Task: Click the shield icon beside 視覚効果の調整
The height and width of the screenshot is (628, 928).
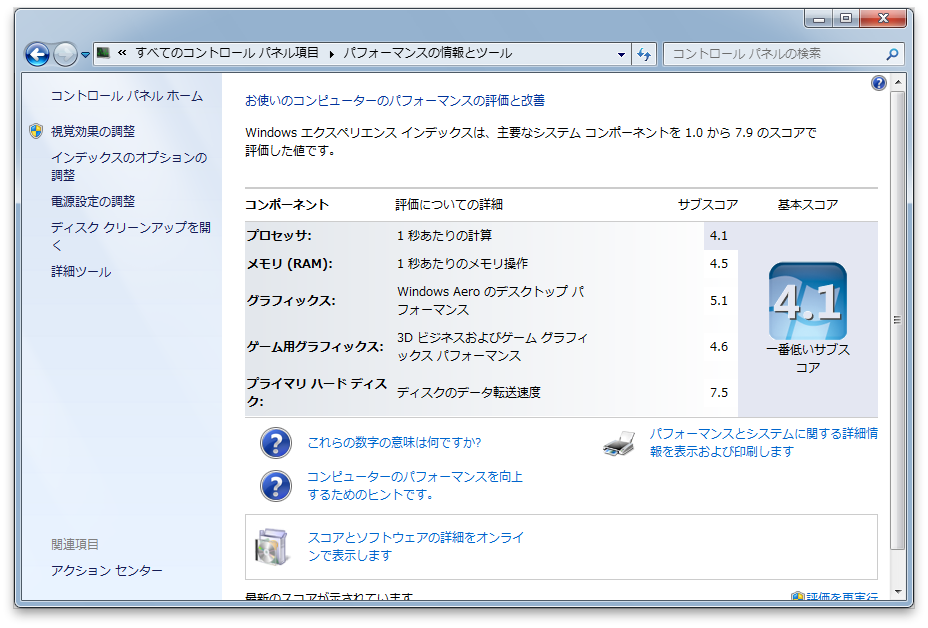Action: tap(36, 131)
